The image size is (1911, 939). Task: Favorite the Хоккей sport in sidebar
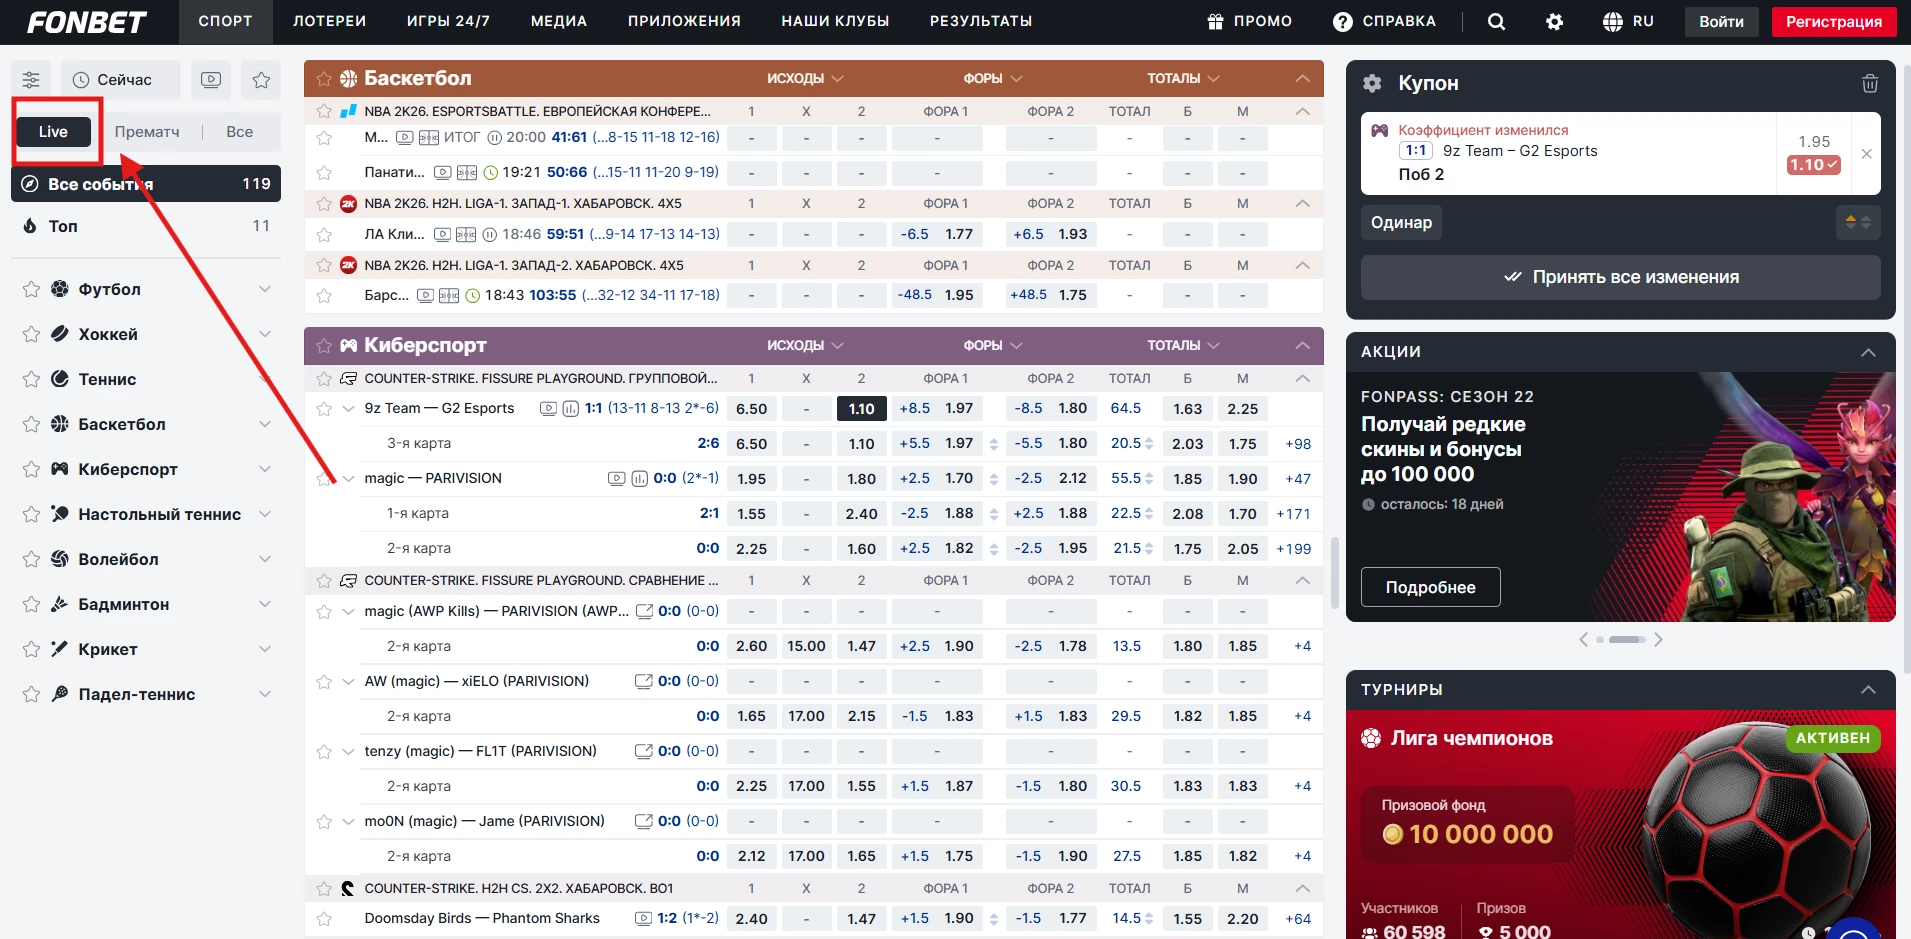click(31, 334)
